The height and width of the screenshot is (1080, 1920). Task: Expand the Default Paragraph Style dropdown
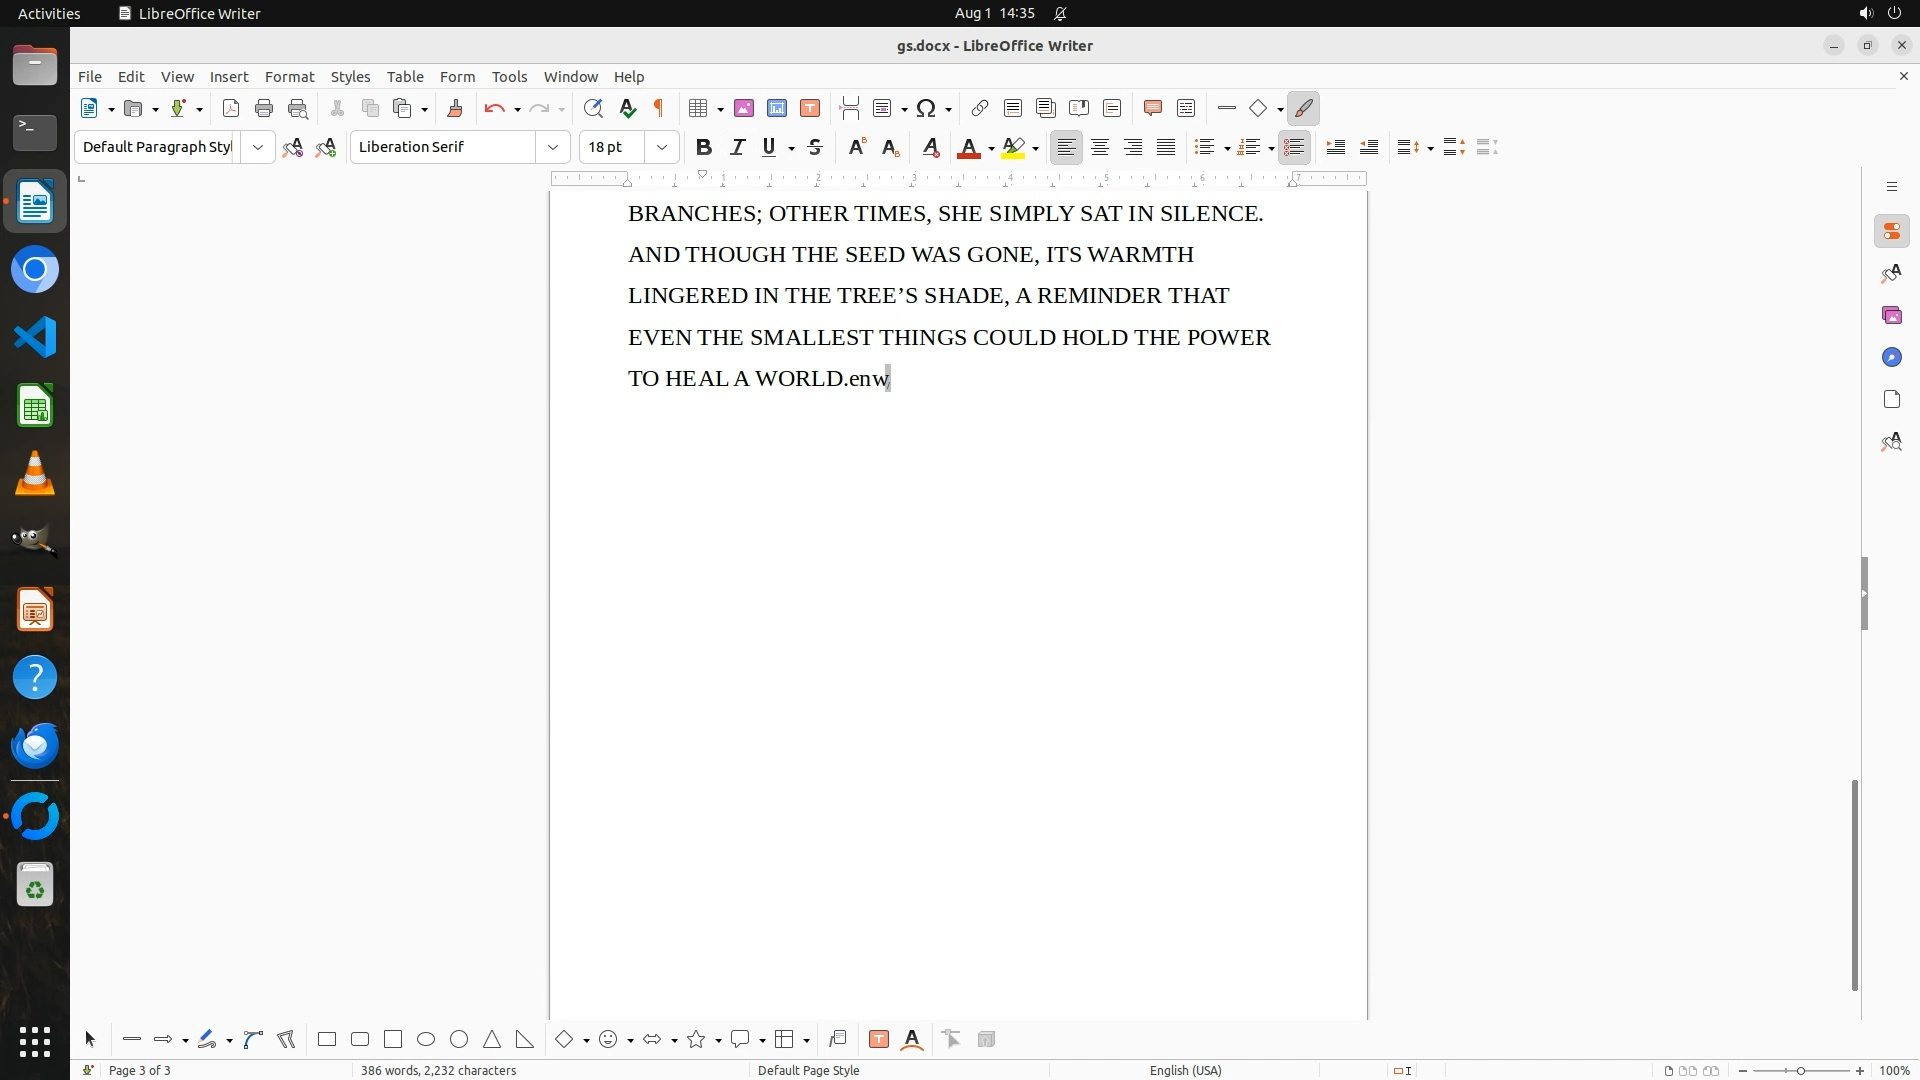tap(257, 147)
